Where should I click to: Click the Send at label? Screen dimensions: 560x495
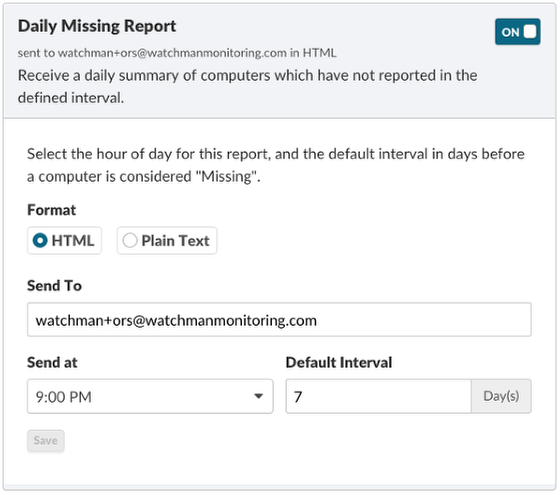click(52, 362)
